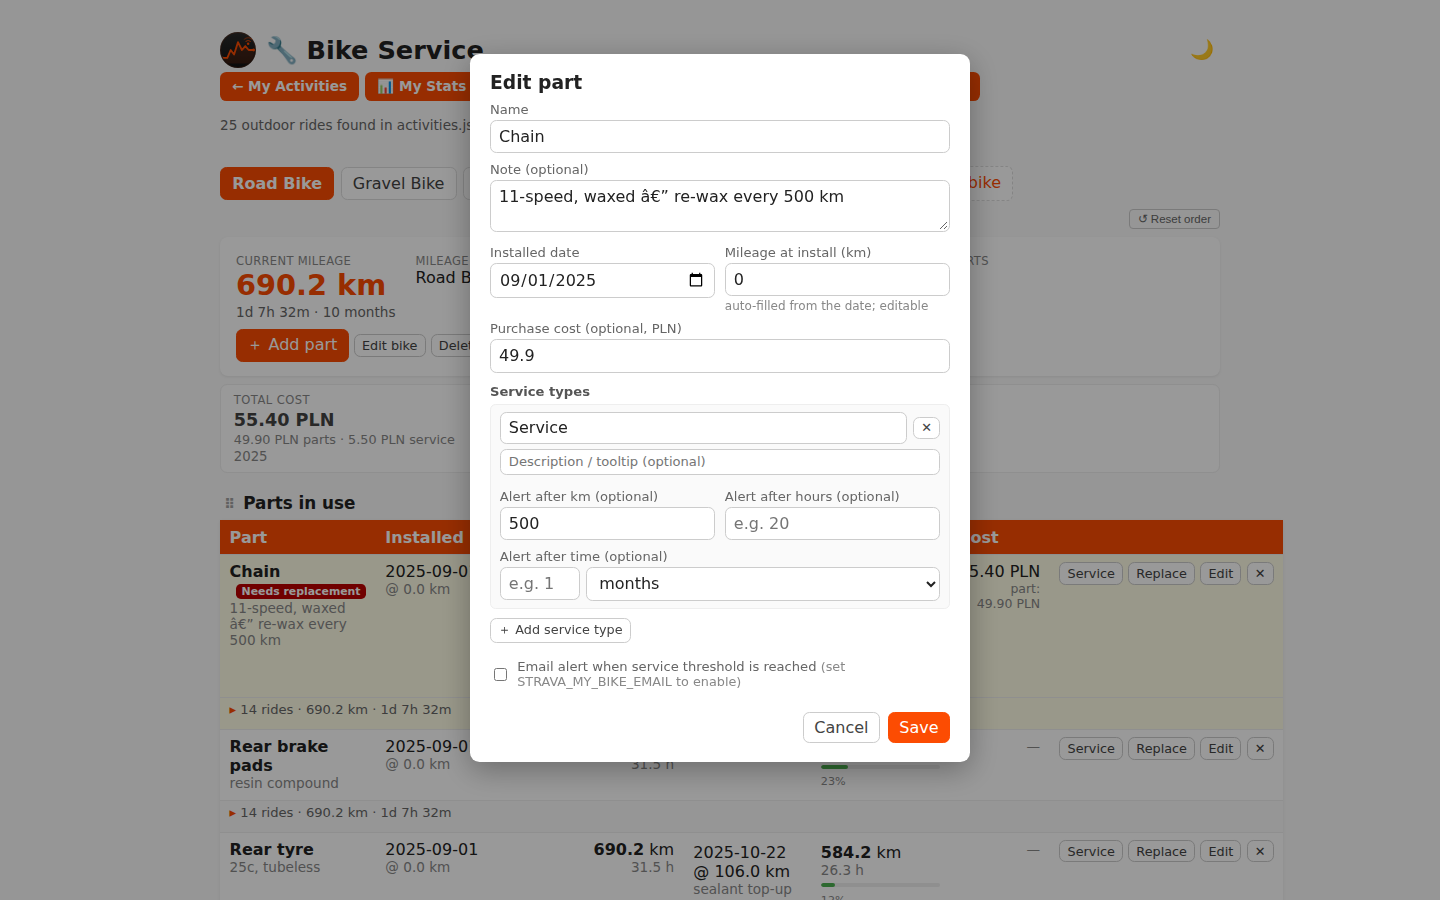
Task: Click the drag handle beside Parts in use
Action: tap(230, 503)
